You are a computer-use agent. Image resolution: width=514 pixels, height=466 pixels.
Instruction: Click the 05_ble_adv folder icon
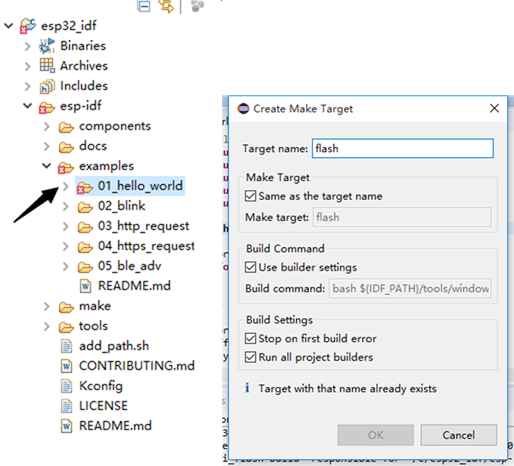point(85,267)
